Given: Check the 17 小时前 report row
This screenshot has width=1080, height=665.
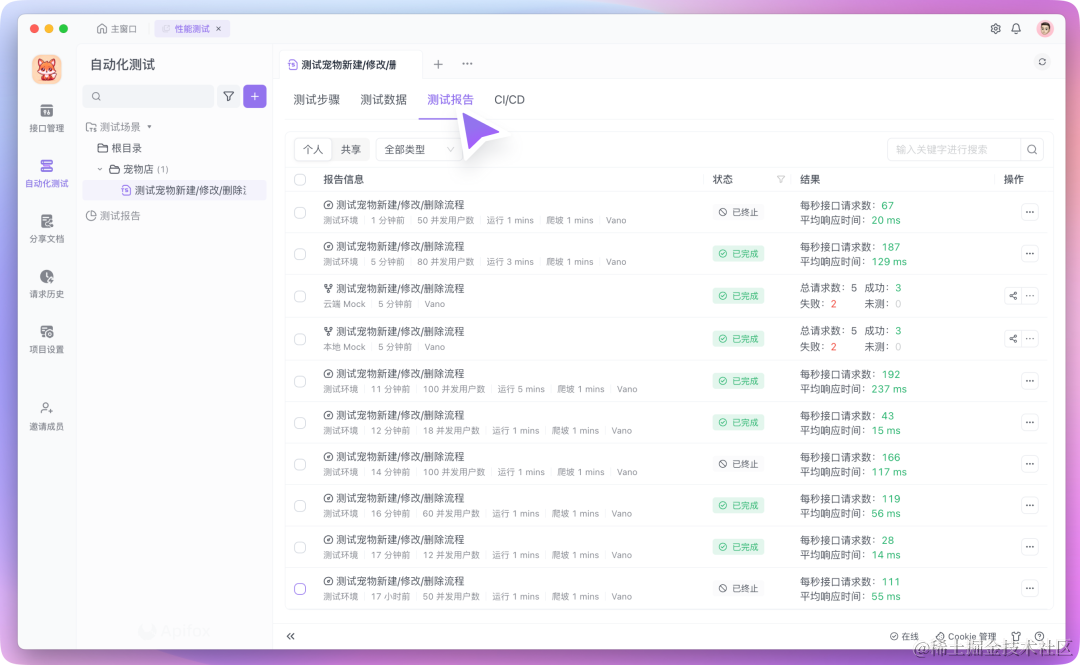Looking at the screenshot, I should click(x=300, y=589).
